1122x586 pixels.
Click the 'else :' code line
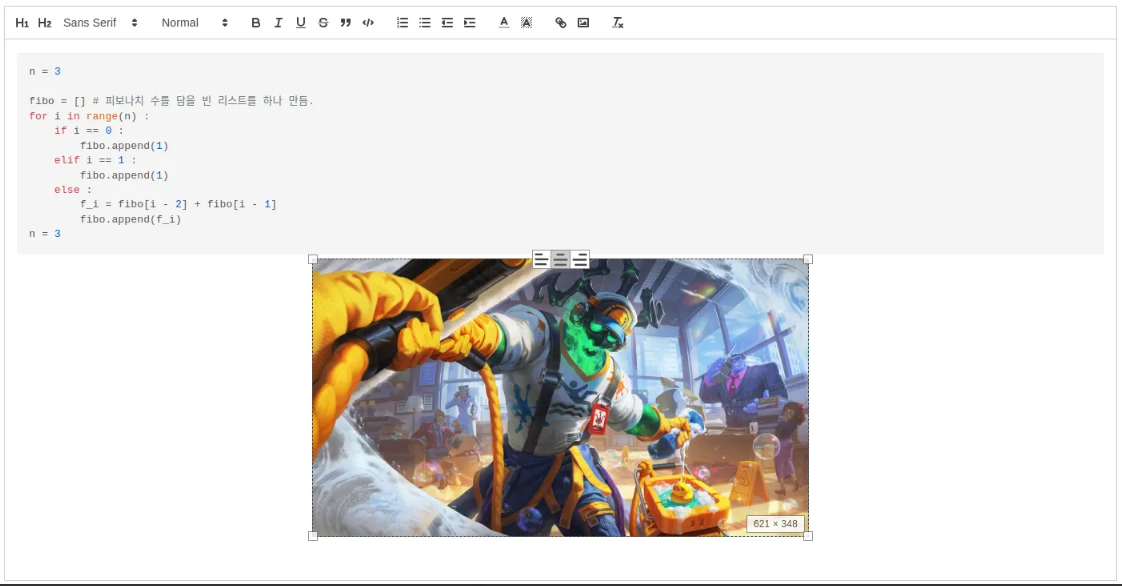tap(73, 190)
